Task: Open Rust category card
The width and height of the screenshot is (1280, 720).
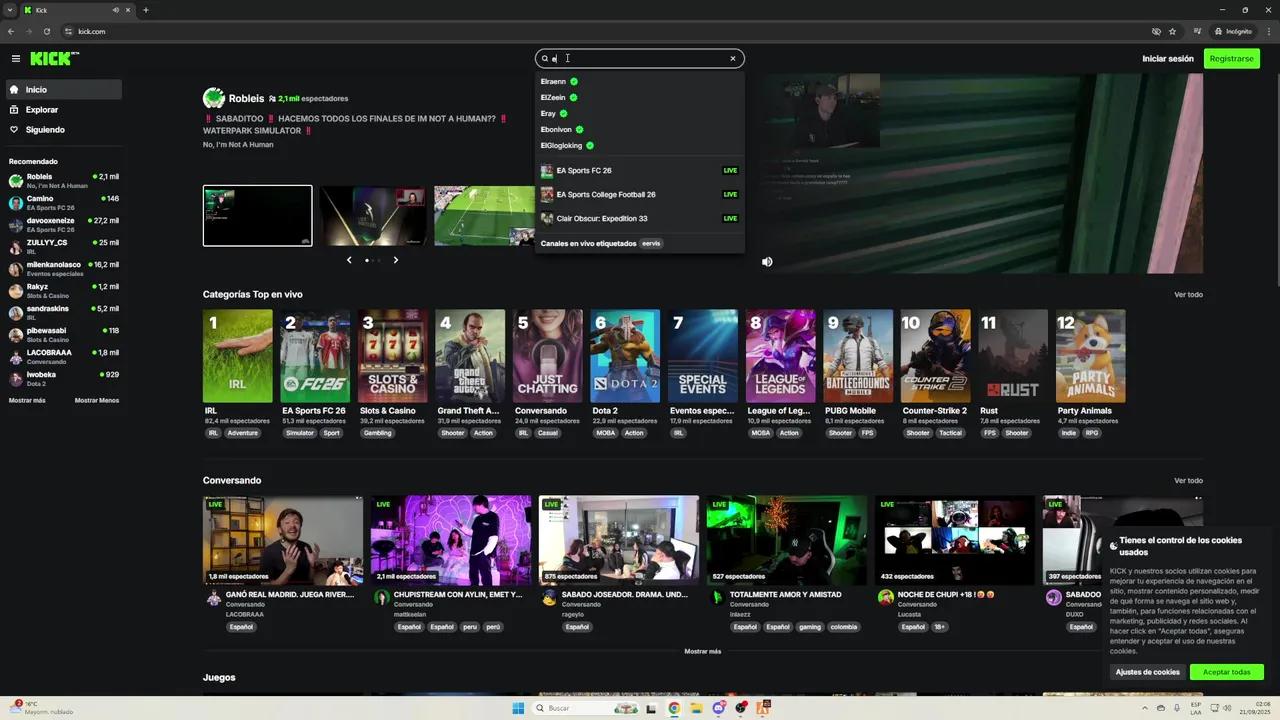Action: coord(1013,356)
